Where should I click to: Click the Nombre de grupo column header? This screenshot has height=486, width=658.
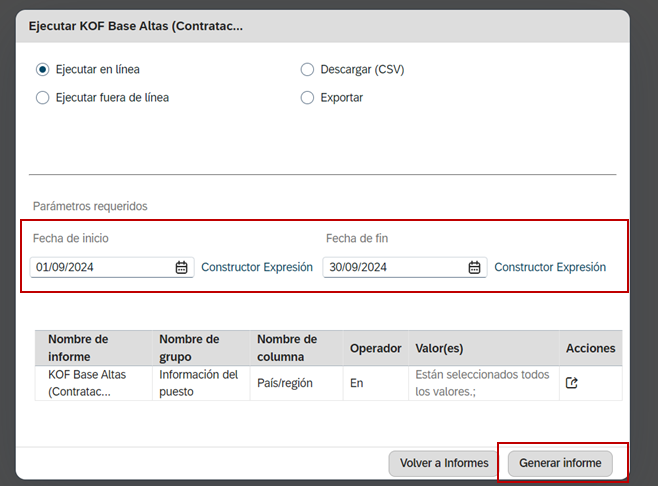point(188,348)
